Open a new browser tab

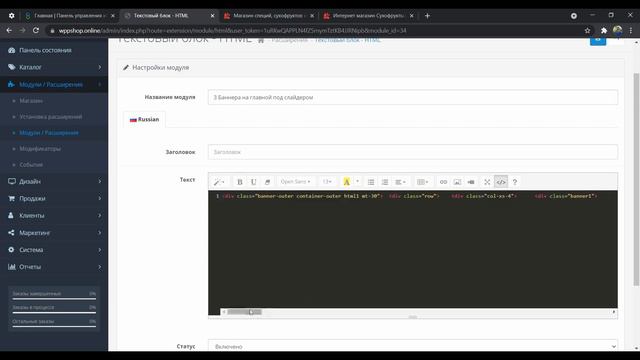(427, 16)
